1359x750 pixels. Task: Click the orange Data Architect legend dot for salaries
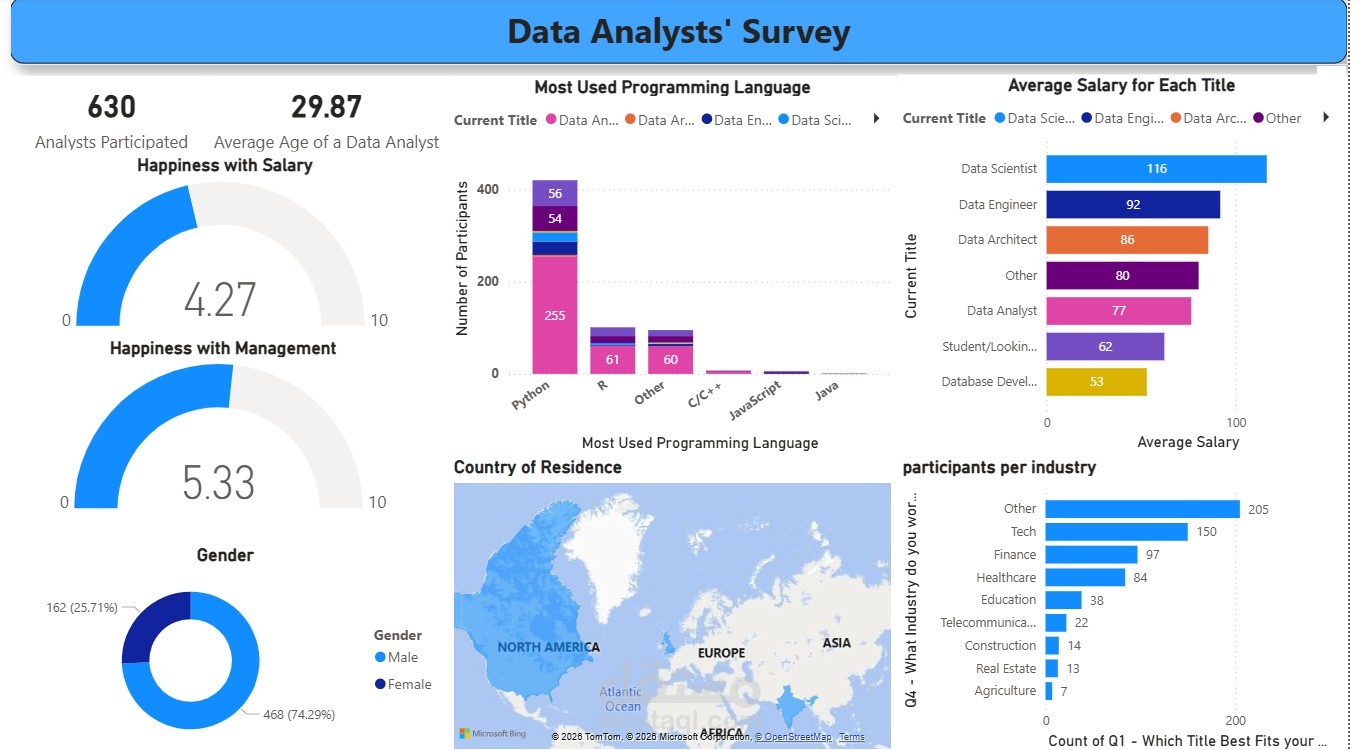(x=1175, y=118)
